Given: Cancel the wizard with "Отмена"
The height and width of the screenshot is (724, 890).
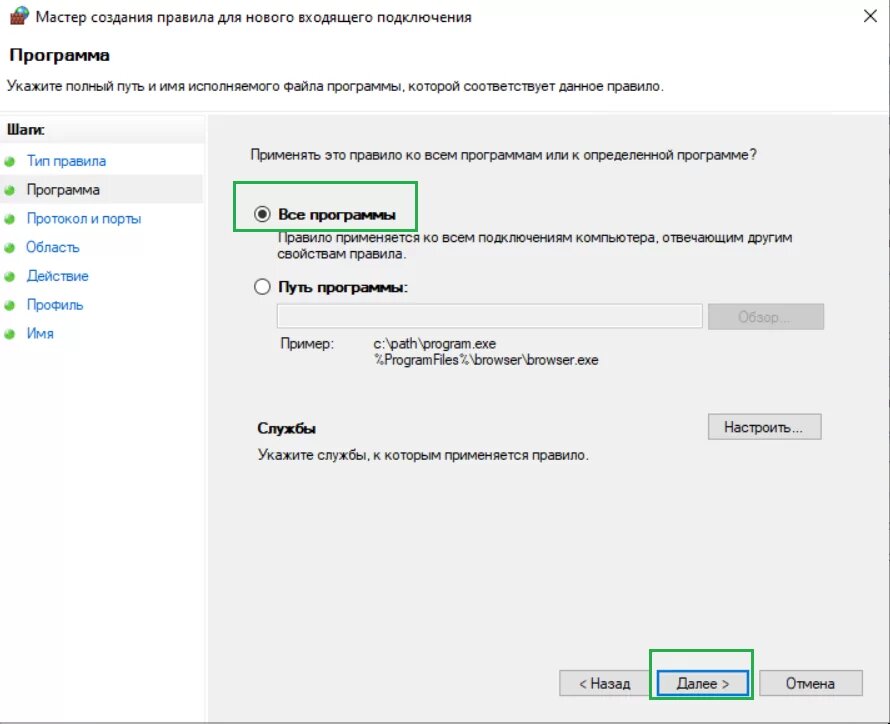Looking at the screenshot, I should click(x=810, y=683).
